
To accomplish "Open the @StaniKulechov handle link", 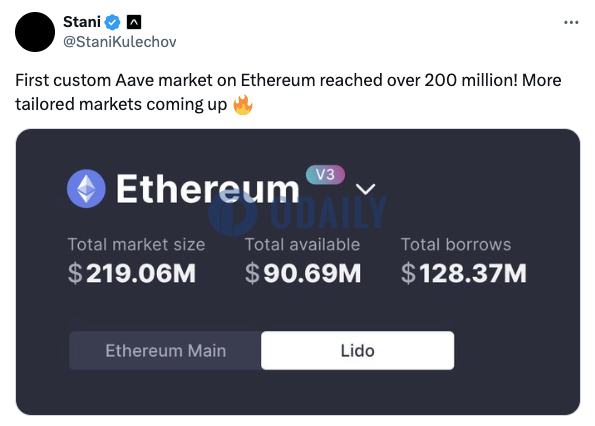I will [120, 42].
